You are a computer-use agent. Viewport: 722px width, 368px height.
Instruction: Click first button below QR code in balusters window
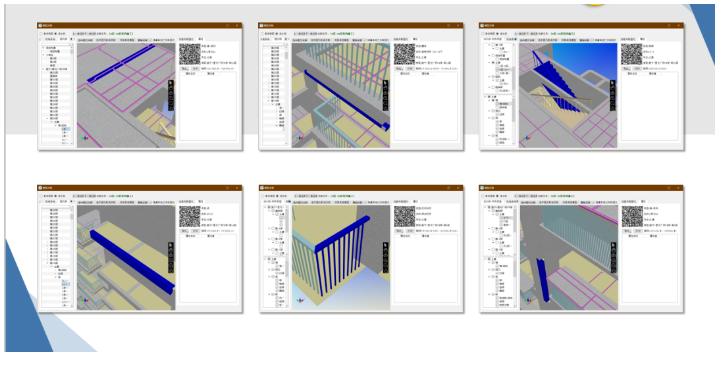[x=399, y=231]
